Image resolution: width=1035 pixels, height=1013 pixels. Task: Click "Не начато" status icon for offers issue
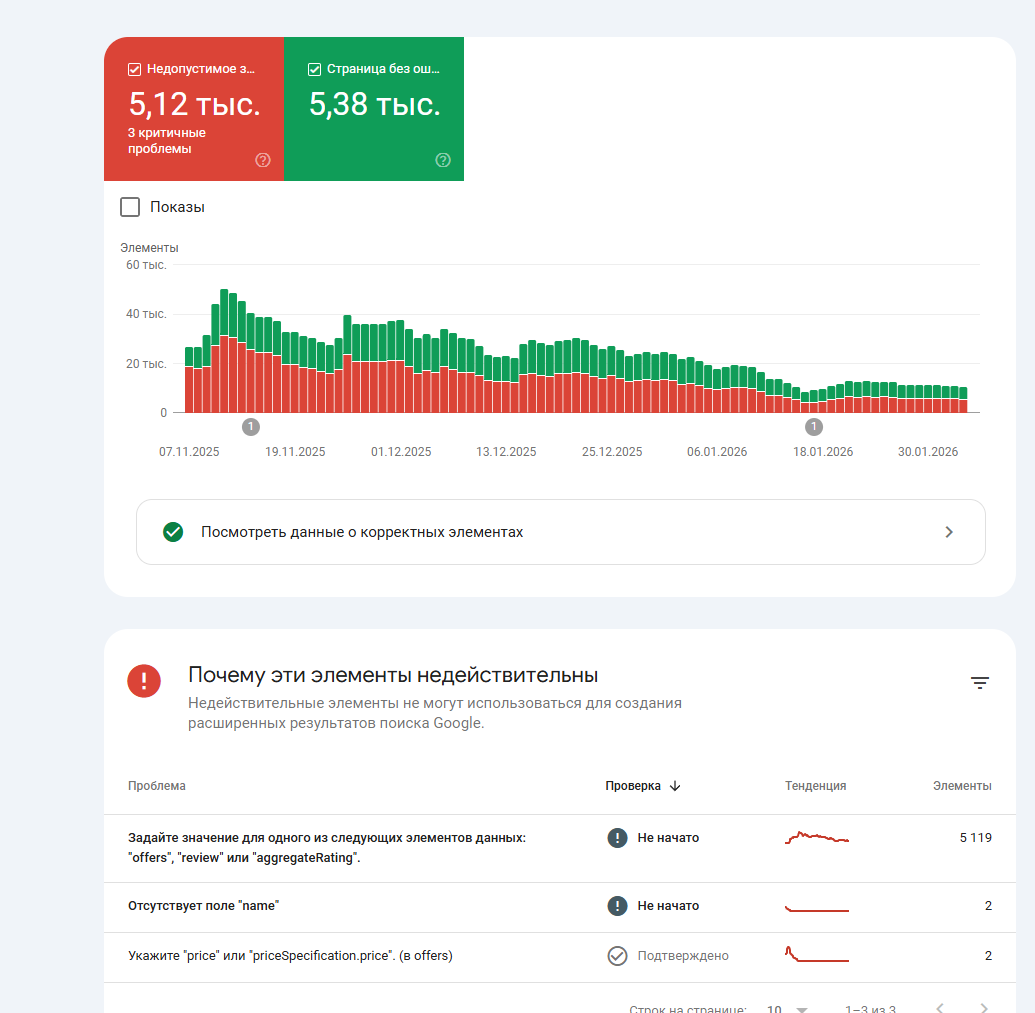(617, 838)
